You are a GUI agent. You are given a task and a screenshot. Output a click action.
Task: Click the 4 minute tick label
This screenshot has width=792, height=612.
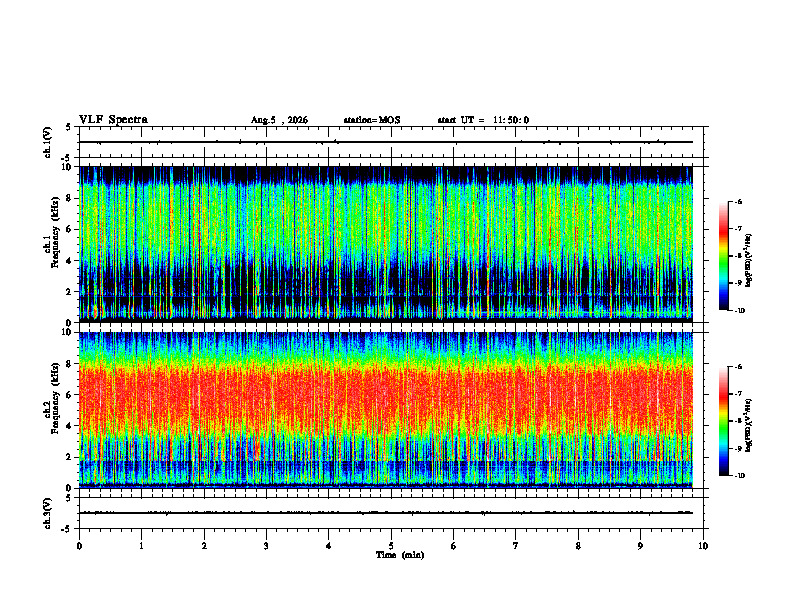click(x=328, y=546)
